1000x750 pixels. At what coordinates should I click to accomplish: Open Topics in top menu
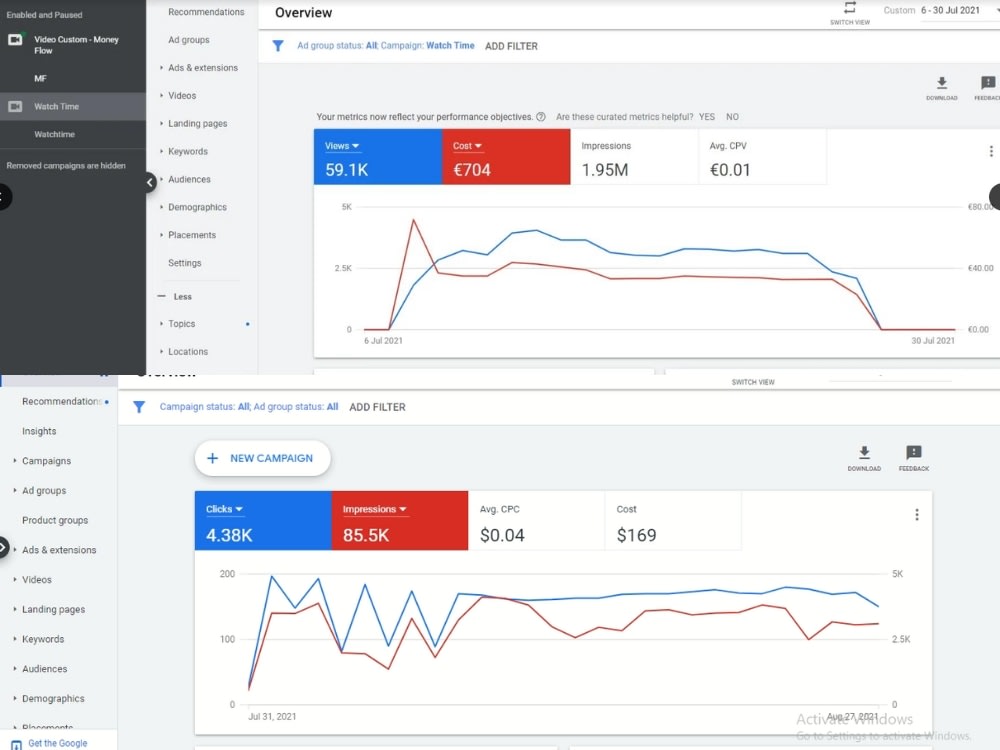[x=181, y=324]
